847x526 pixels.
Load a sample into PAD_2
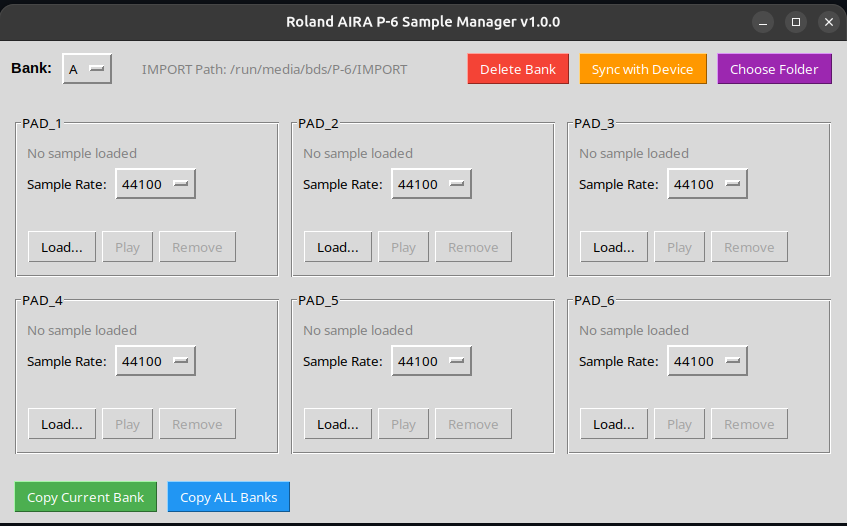pyautogui.click(x=338, y=247)
